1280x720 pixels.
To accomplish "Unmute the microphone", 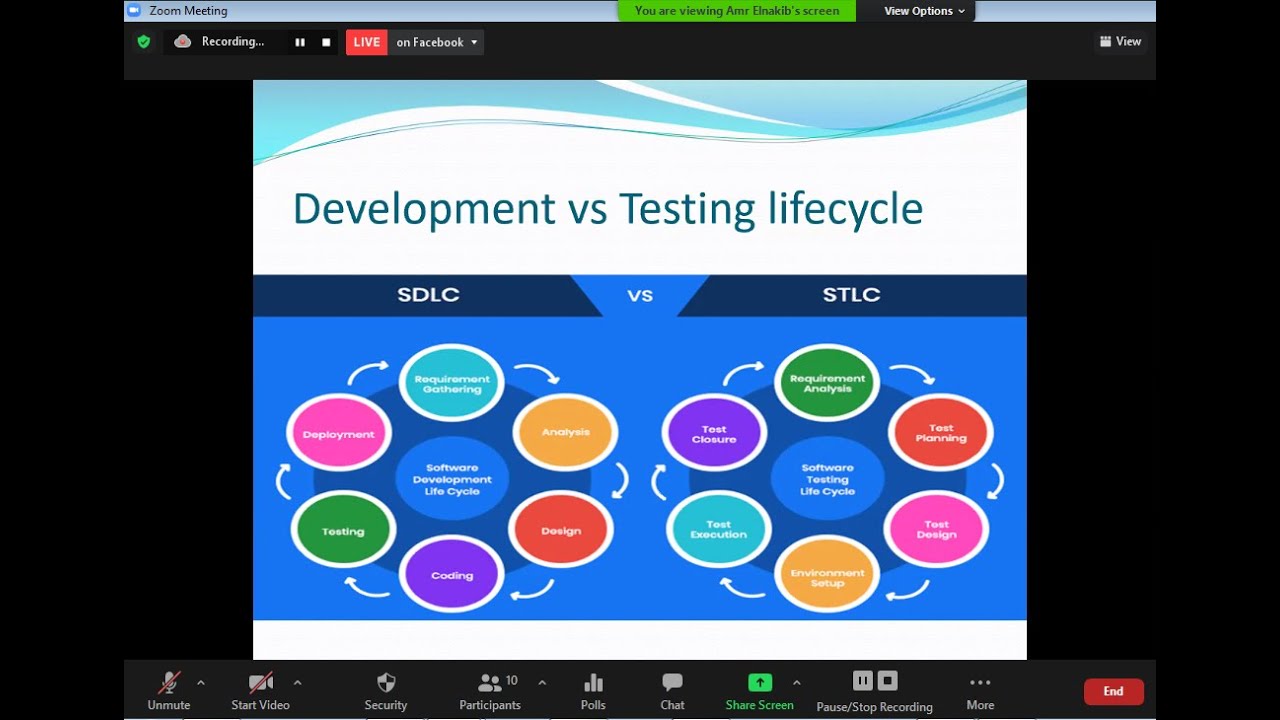I will point(169,690).
